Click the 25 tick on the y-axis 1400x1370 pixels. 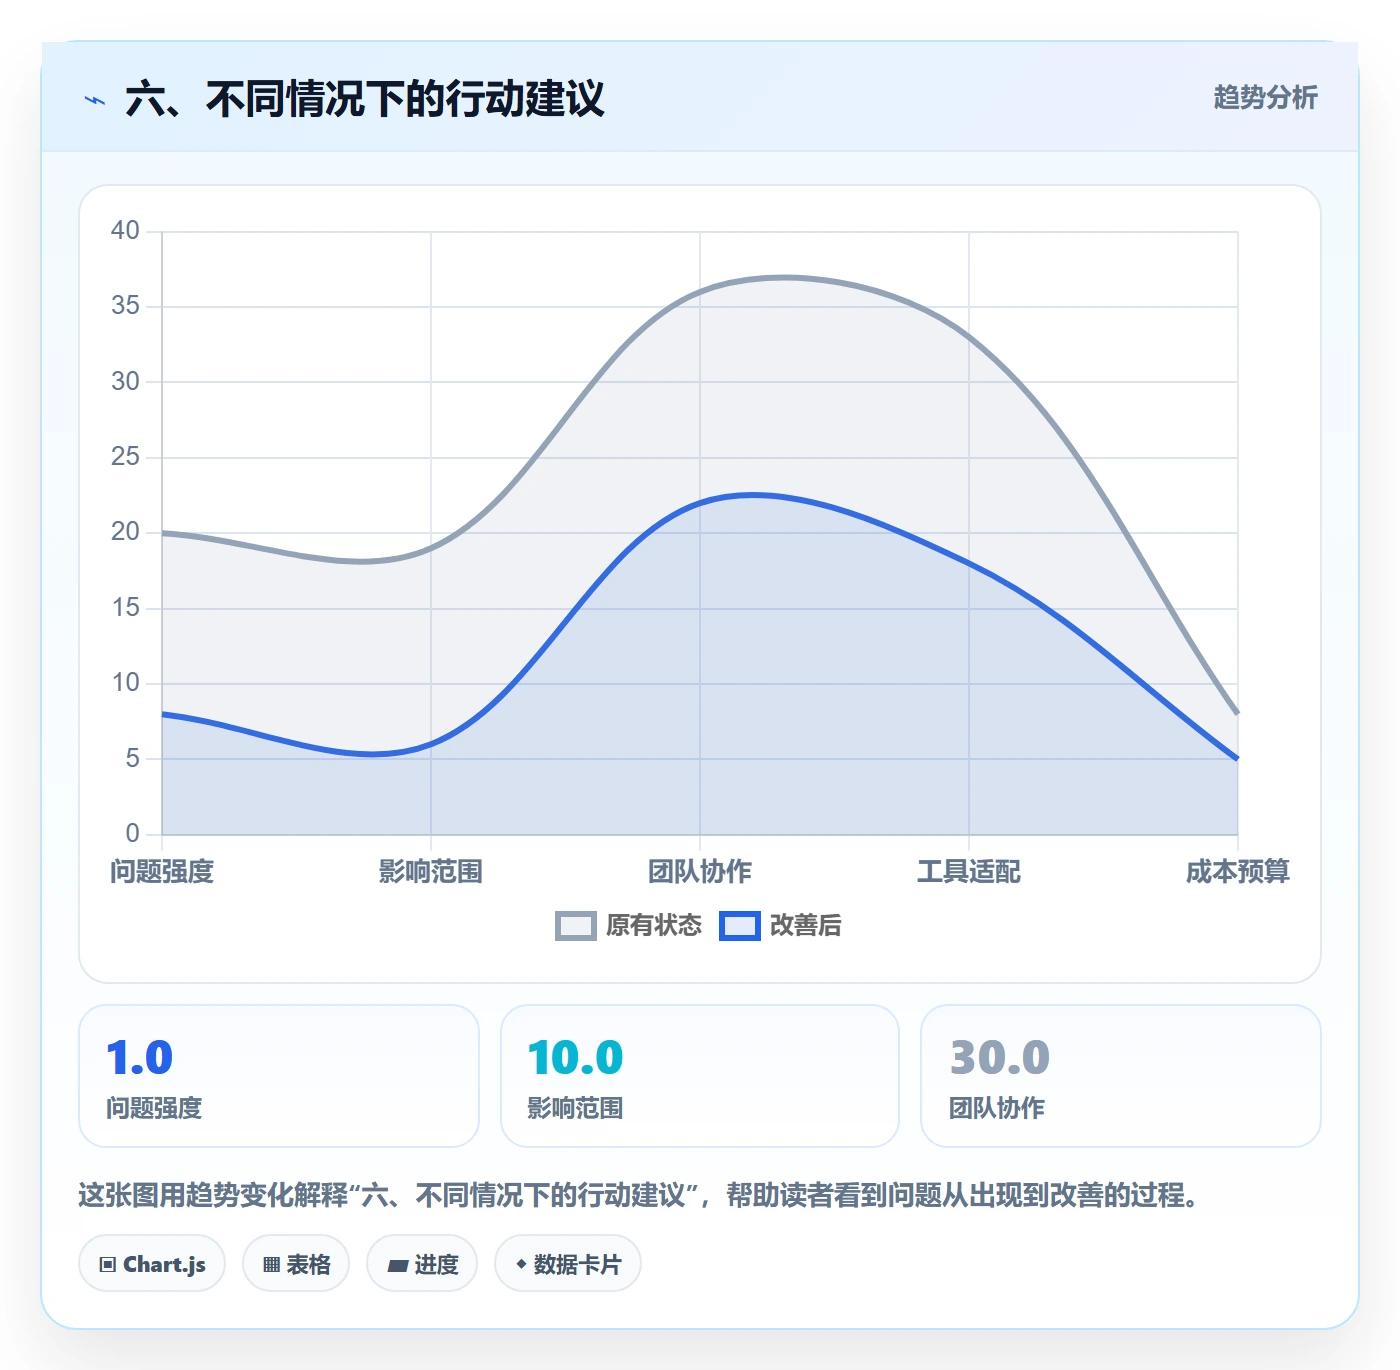(125, 457)
